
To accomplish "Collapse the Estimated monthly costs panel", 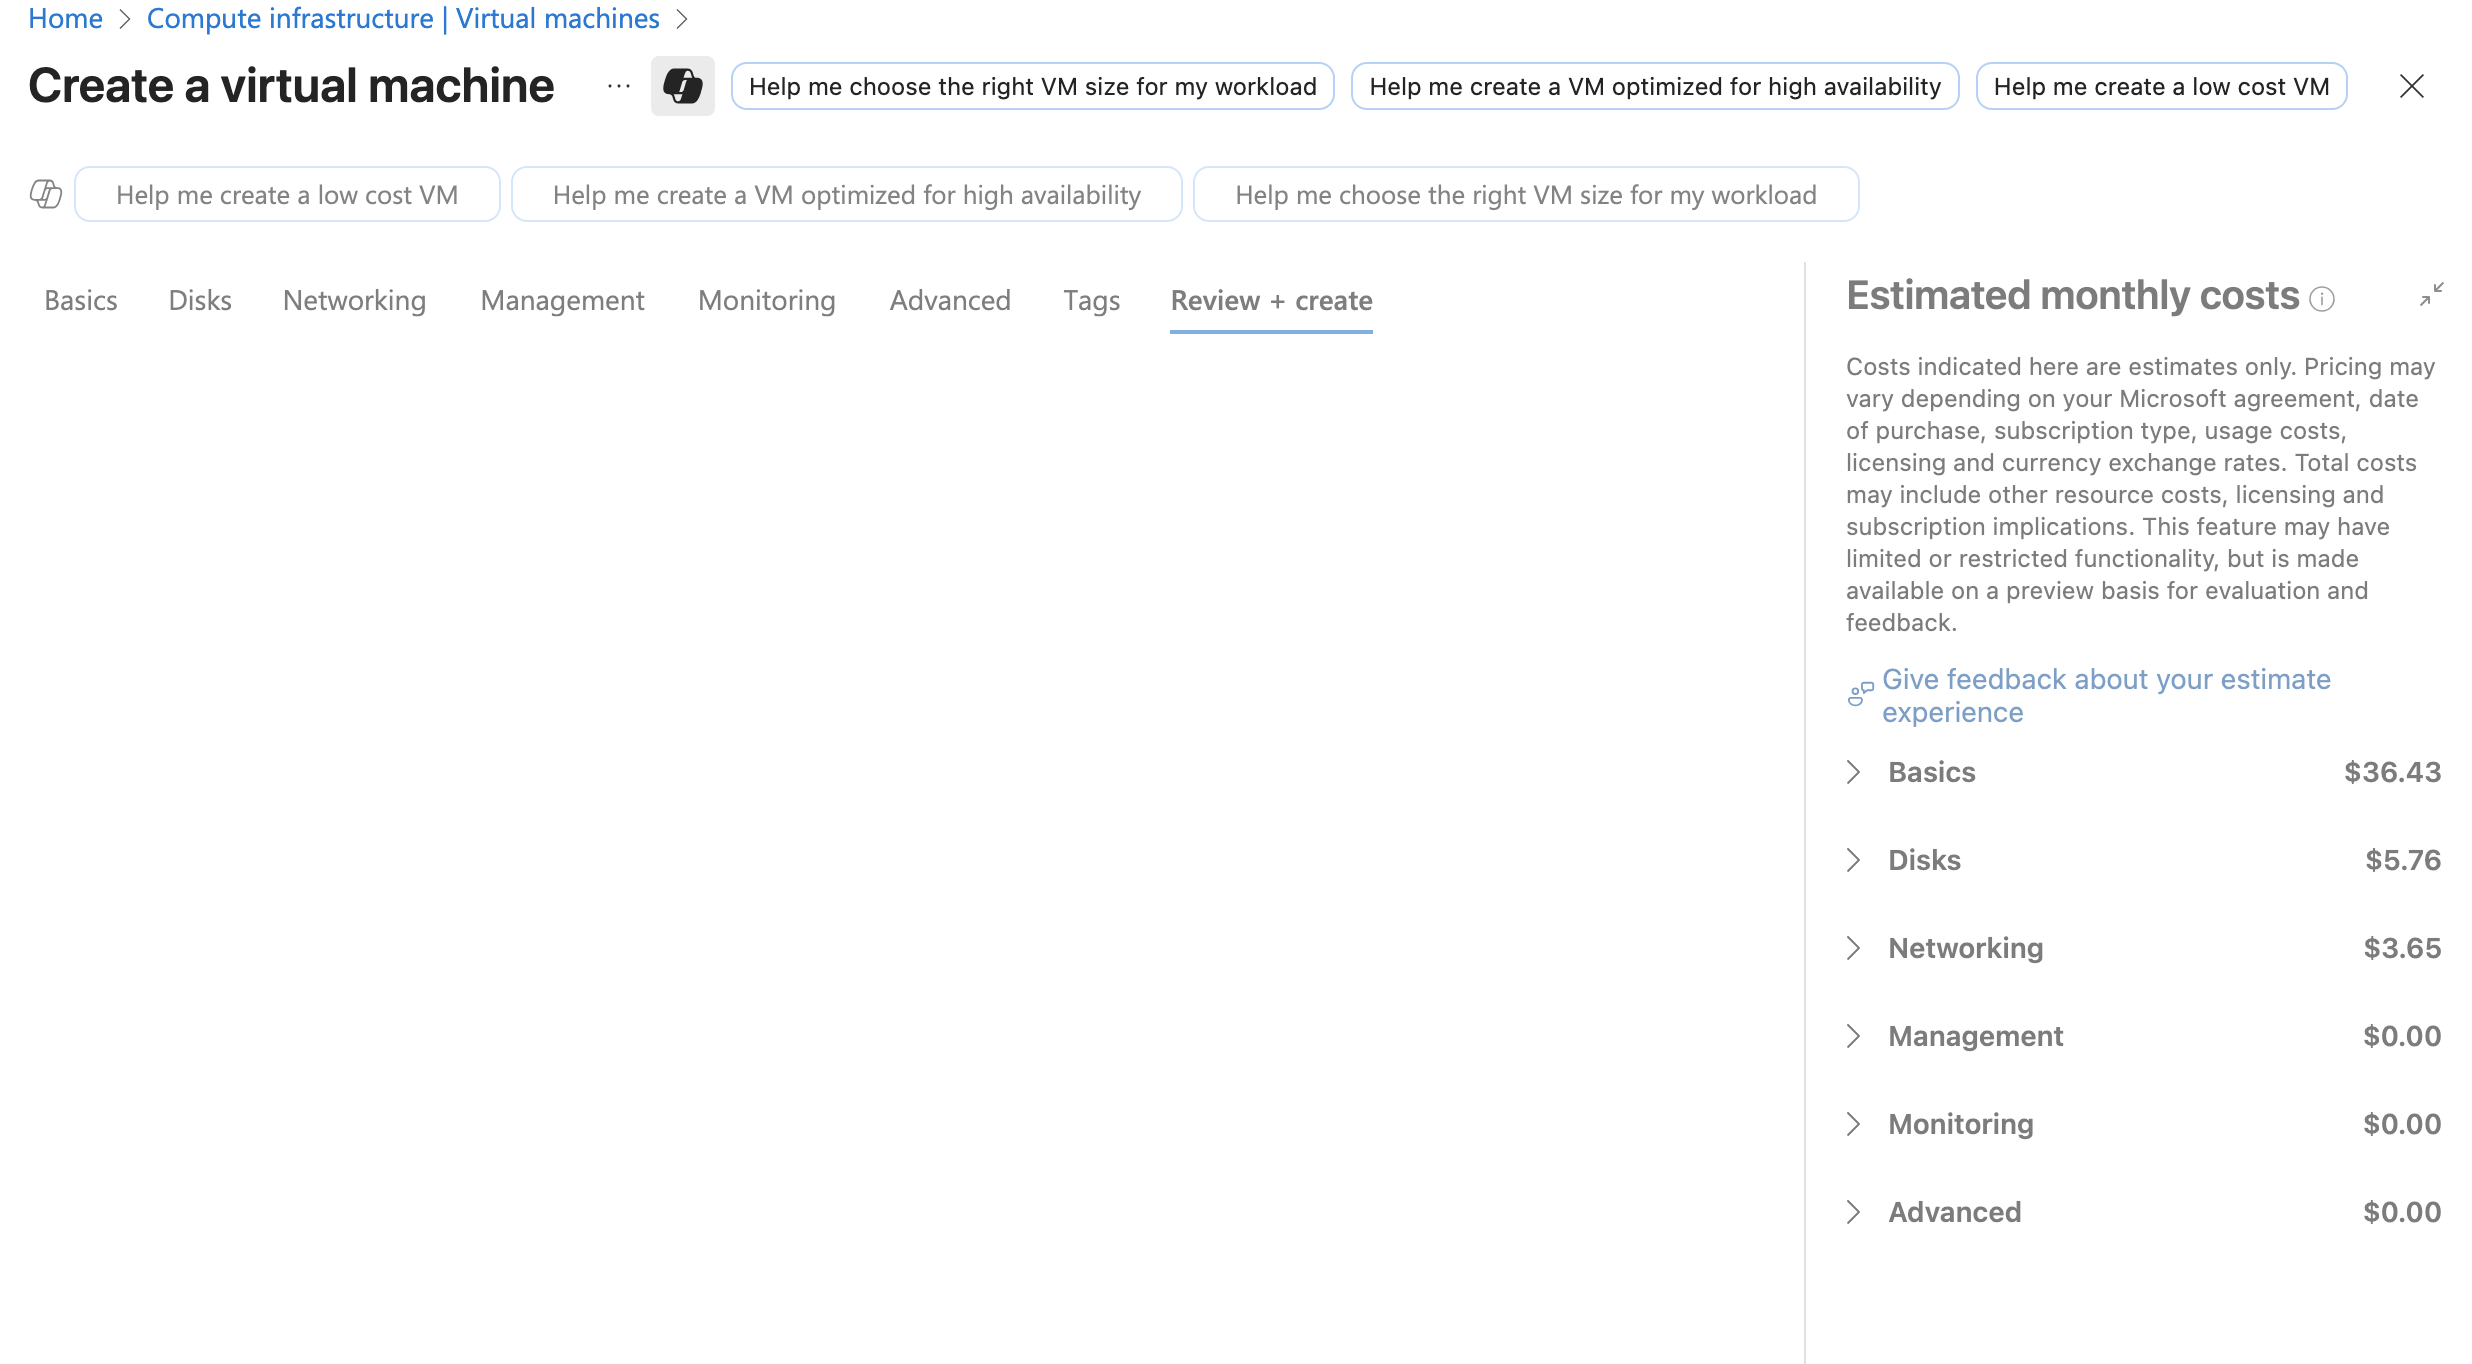I will coord(2432,294).
